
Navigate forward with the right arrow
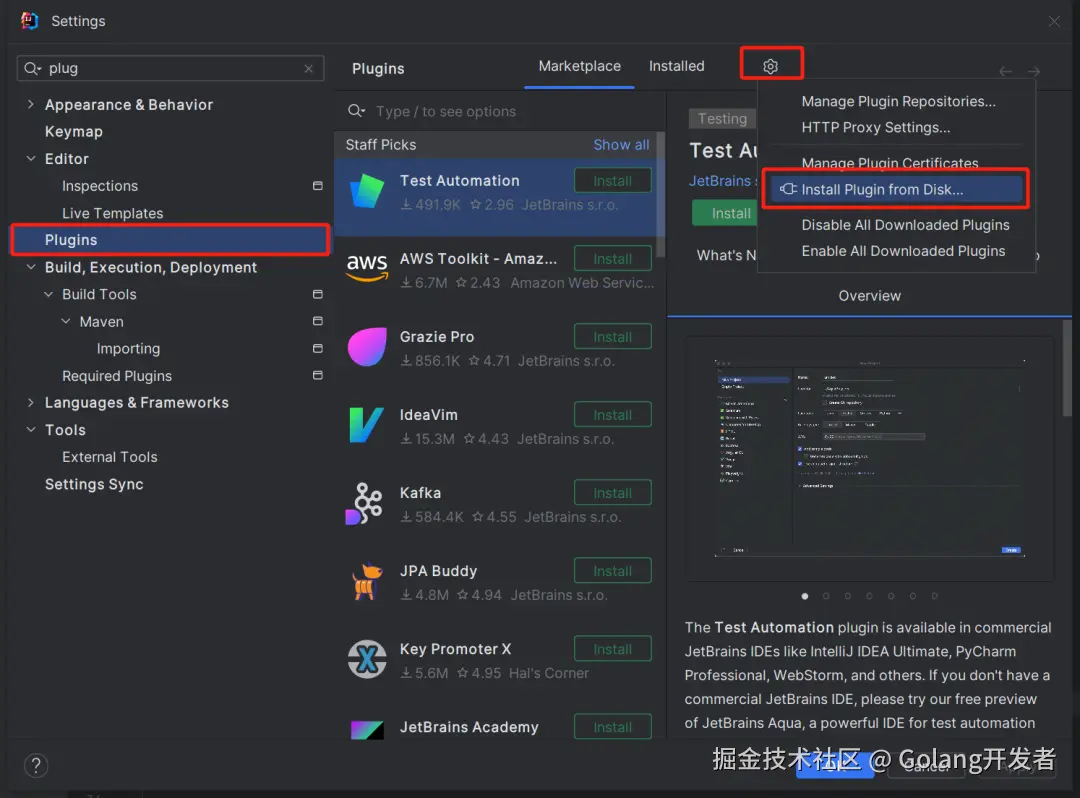pos(1034,71)
